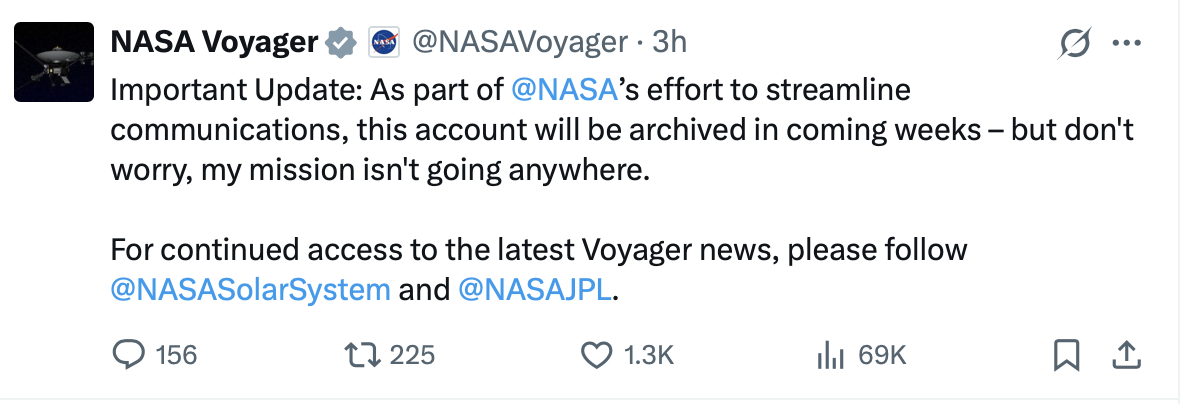The image size is (1196, 404).
Task: Click the NASA Voyager display name
Action: 214,42
